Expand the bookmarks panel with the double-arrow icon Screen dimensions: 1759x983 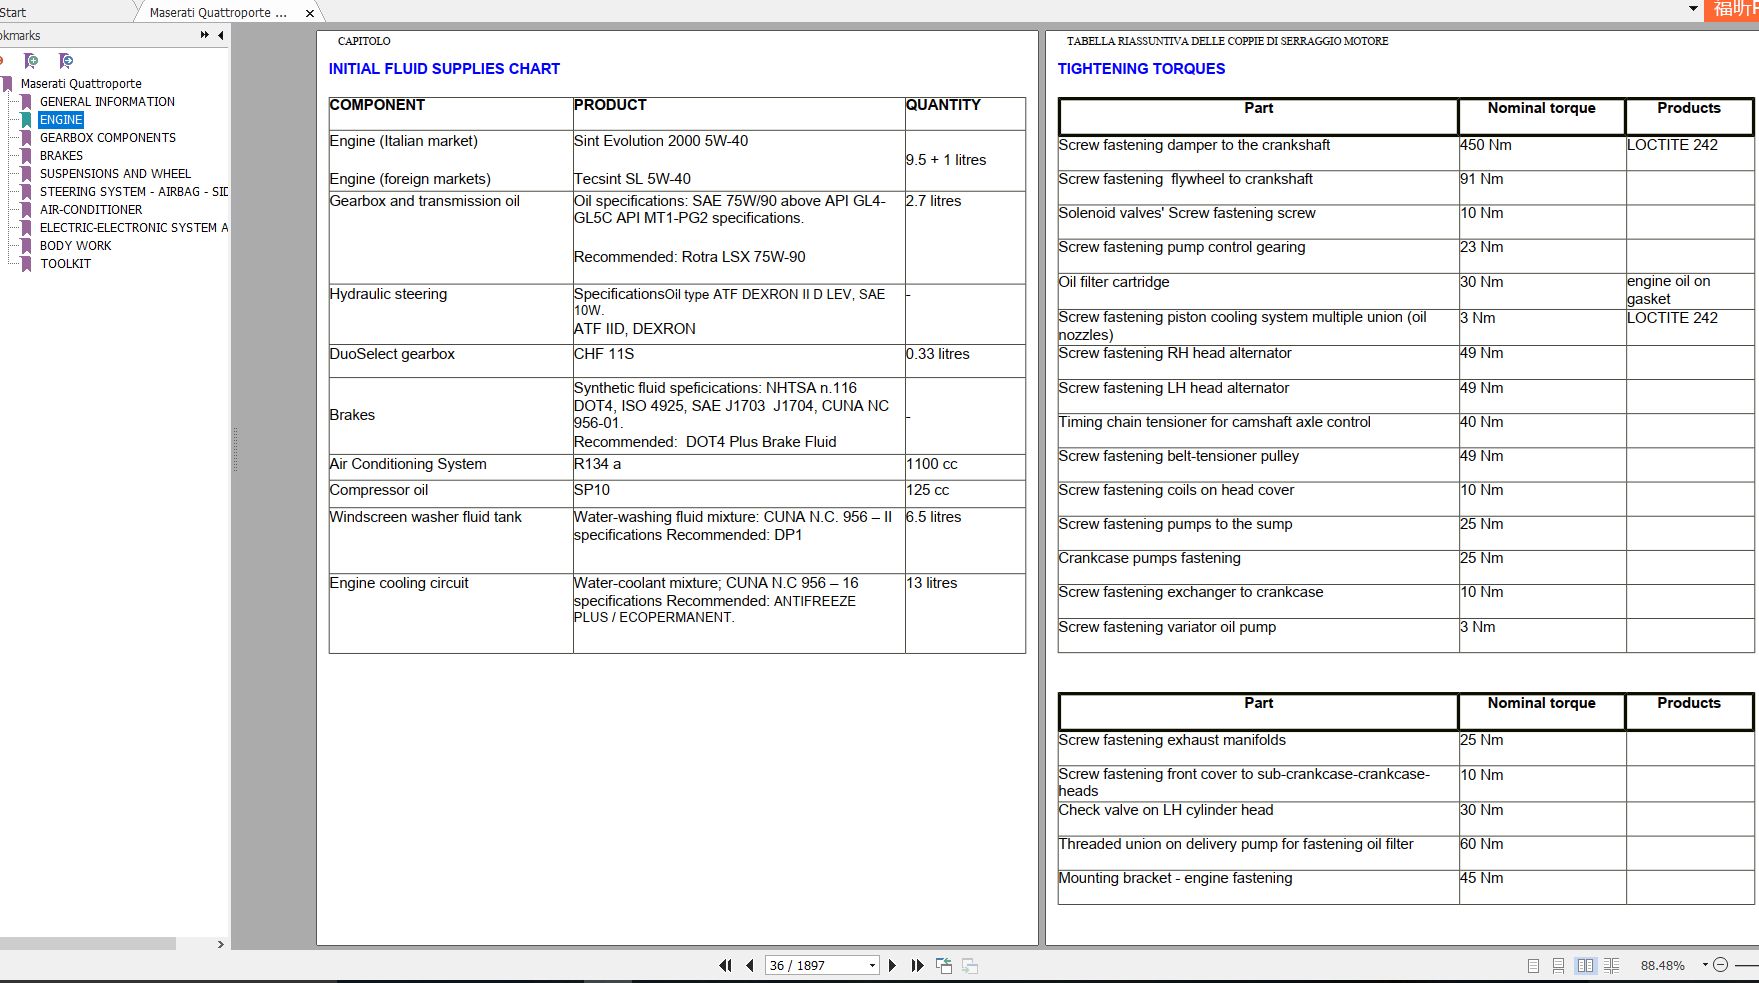(204, 35)
